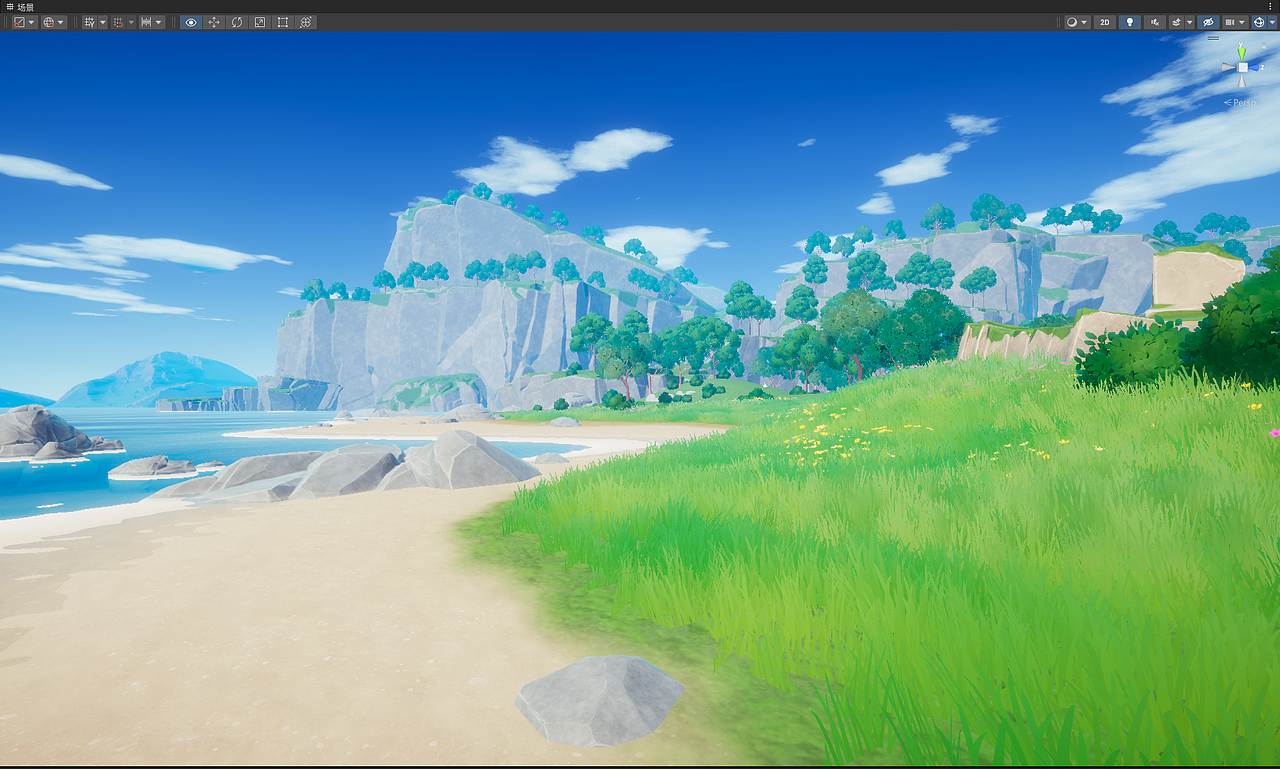
Task: Open the handle rotation global/local dropdown
Action: tap(54, 22)
